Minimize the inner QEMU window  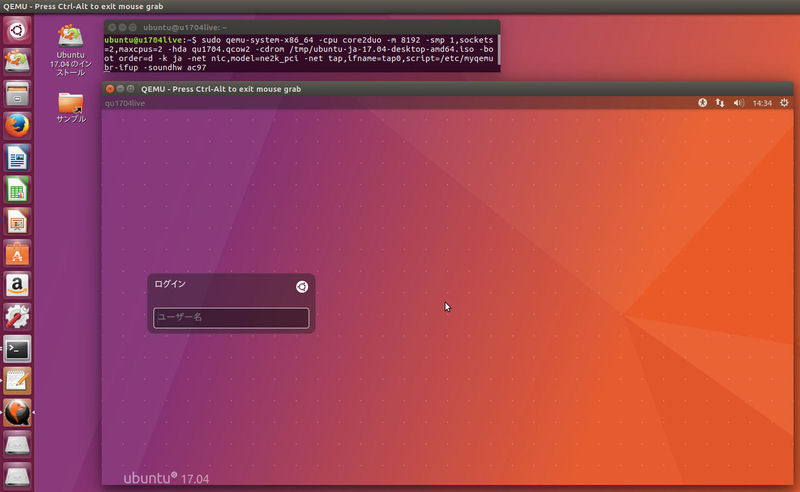[120, 89]
